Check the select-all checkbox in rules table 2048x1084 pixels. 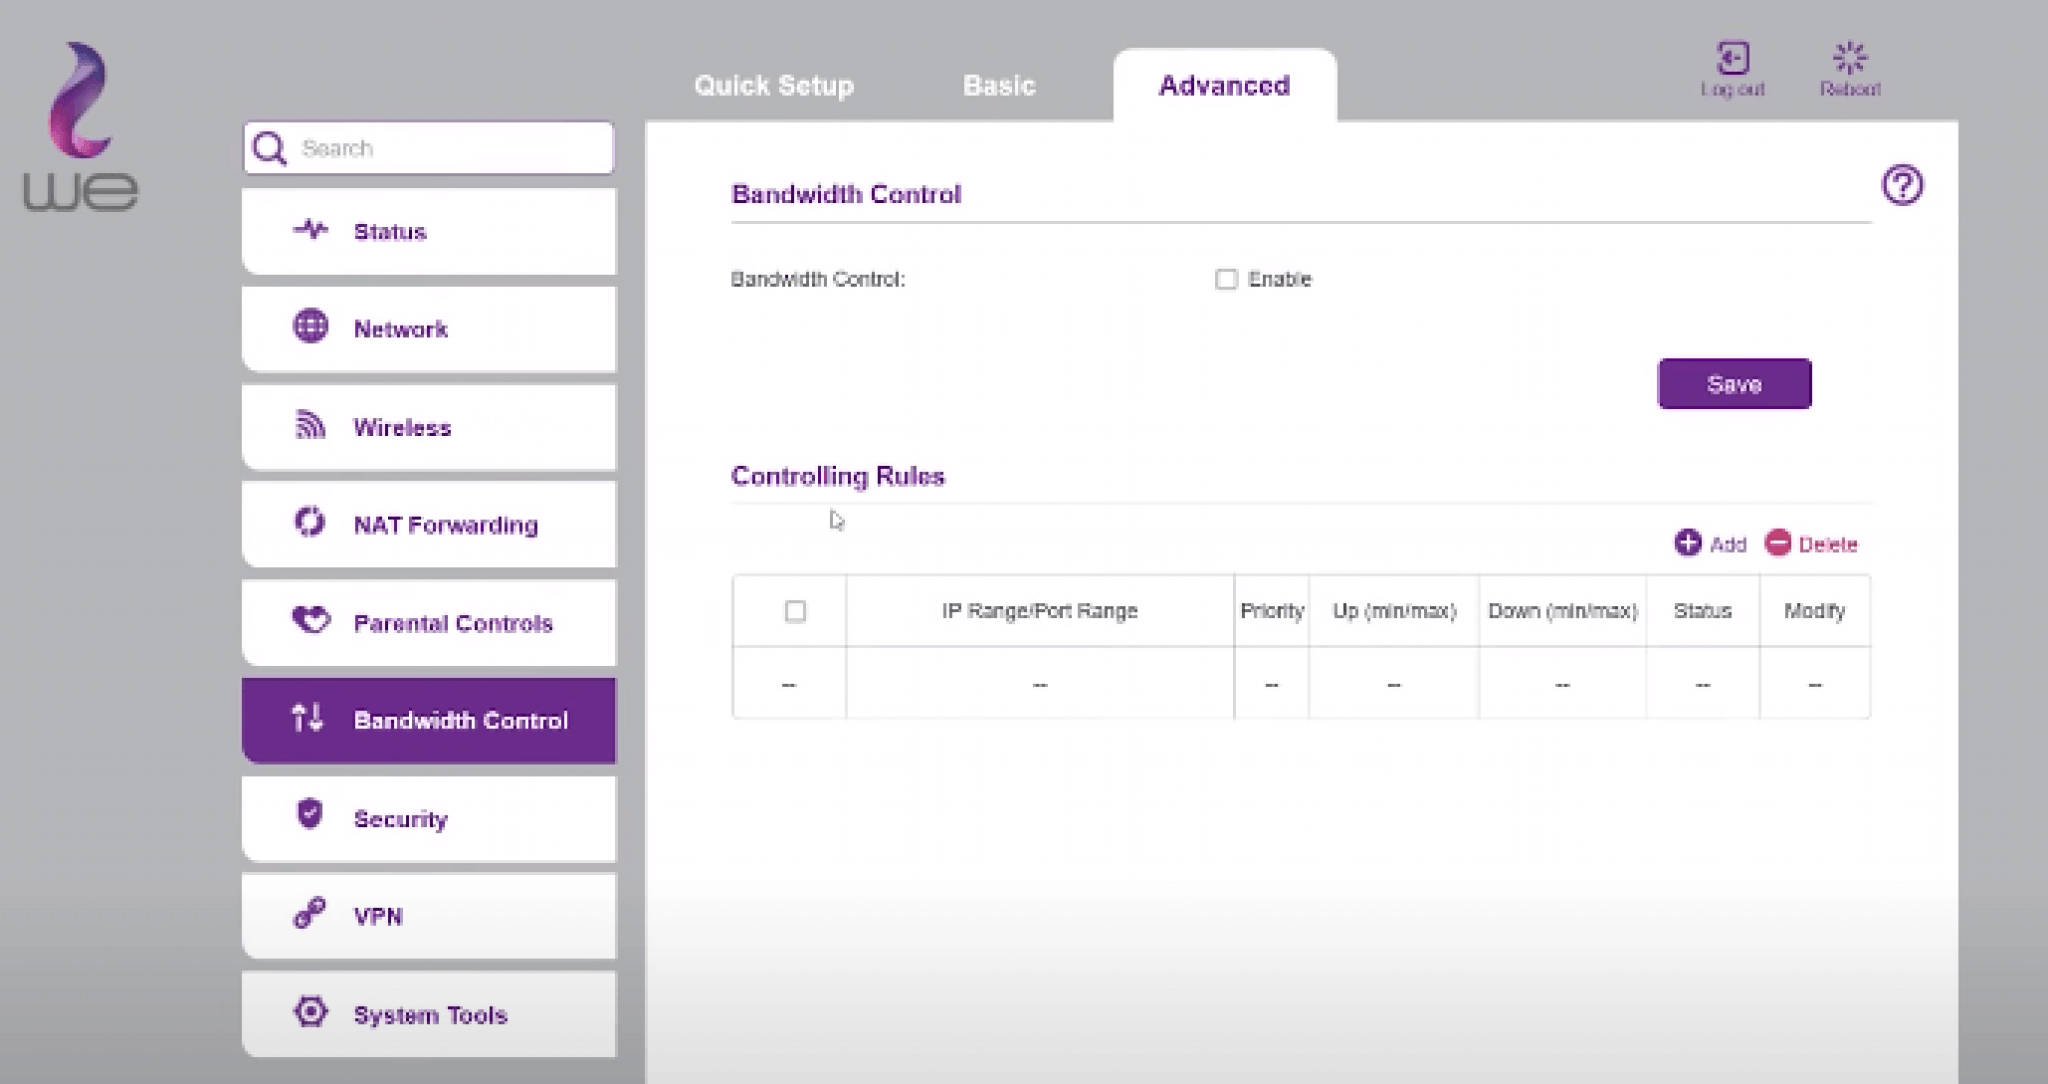795,611
